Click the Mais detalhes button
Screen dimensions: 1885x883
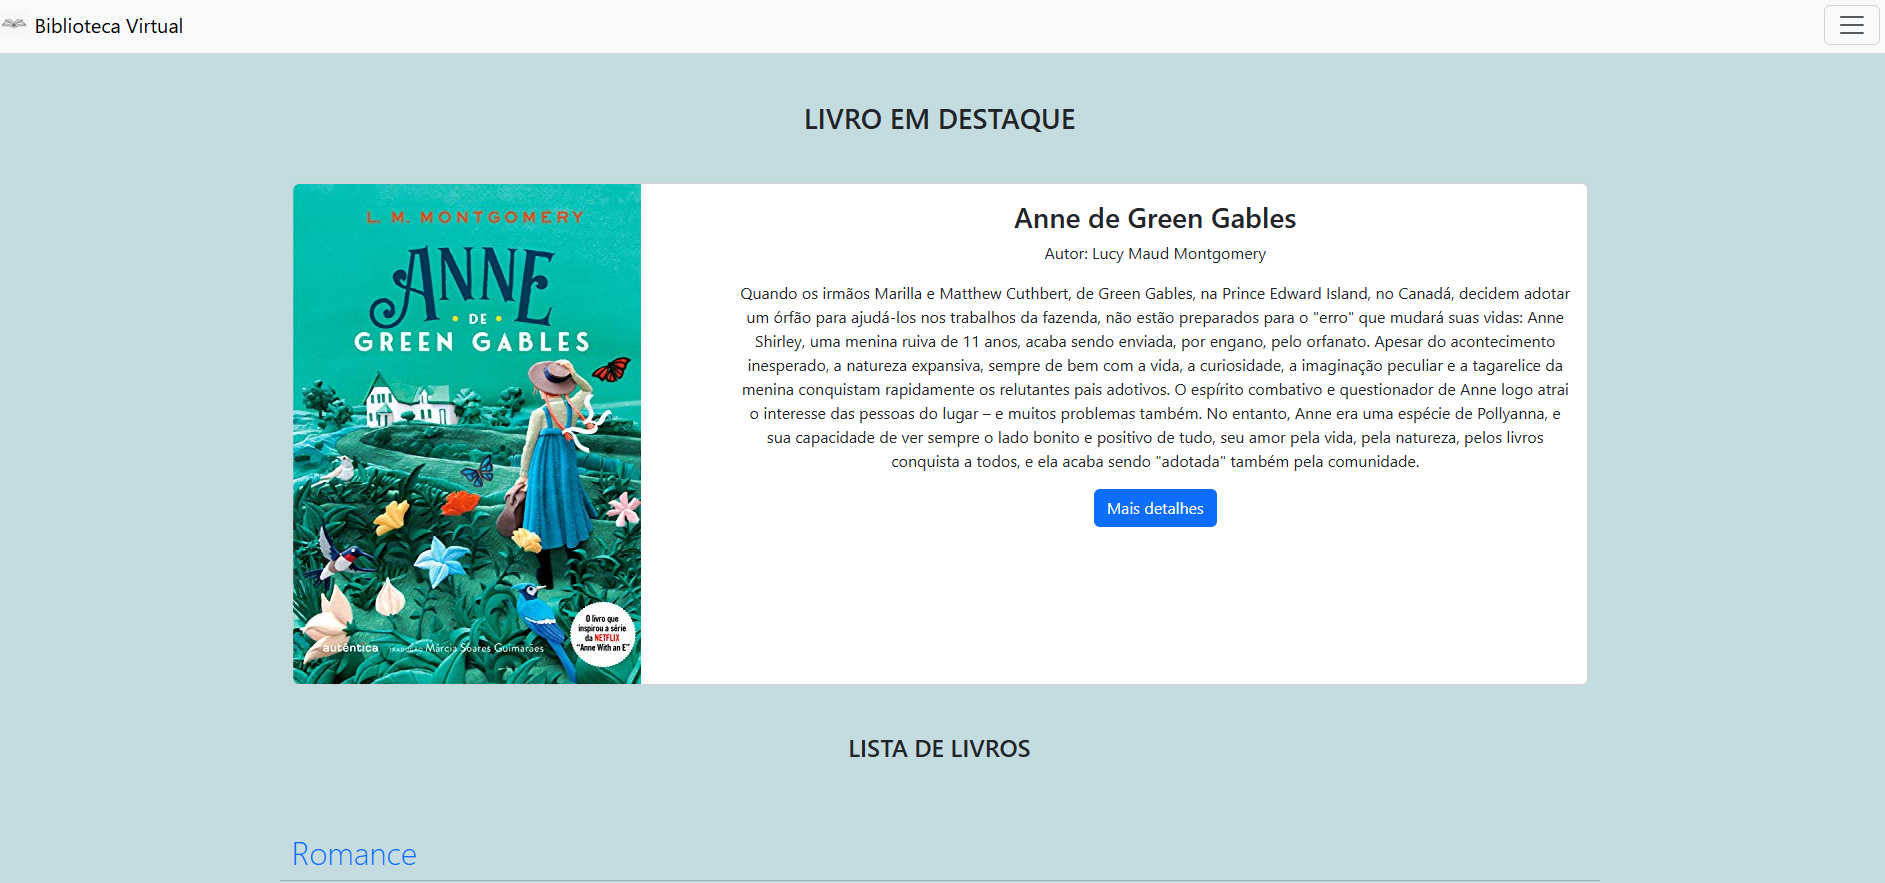coord(1154,508)
